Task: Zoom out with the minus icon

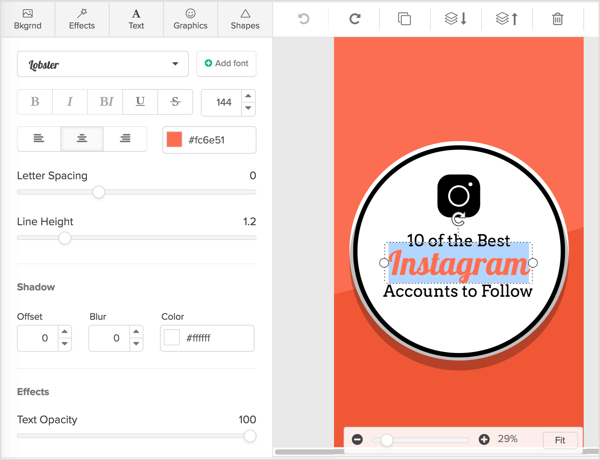Action: [357, 439]
